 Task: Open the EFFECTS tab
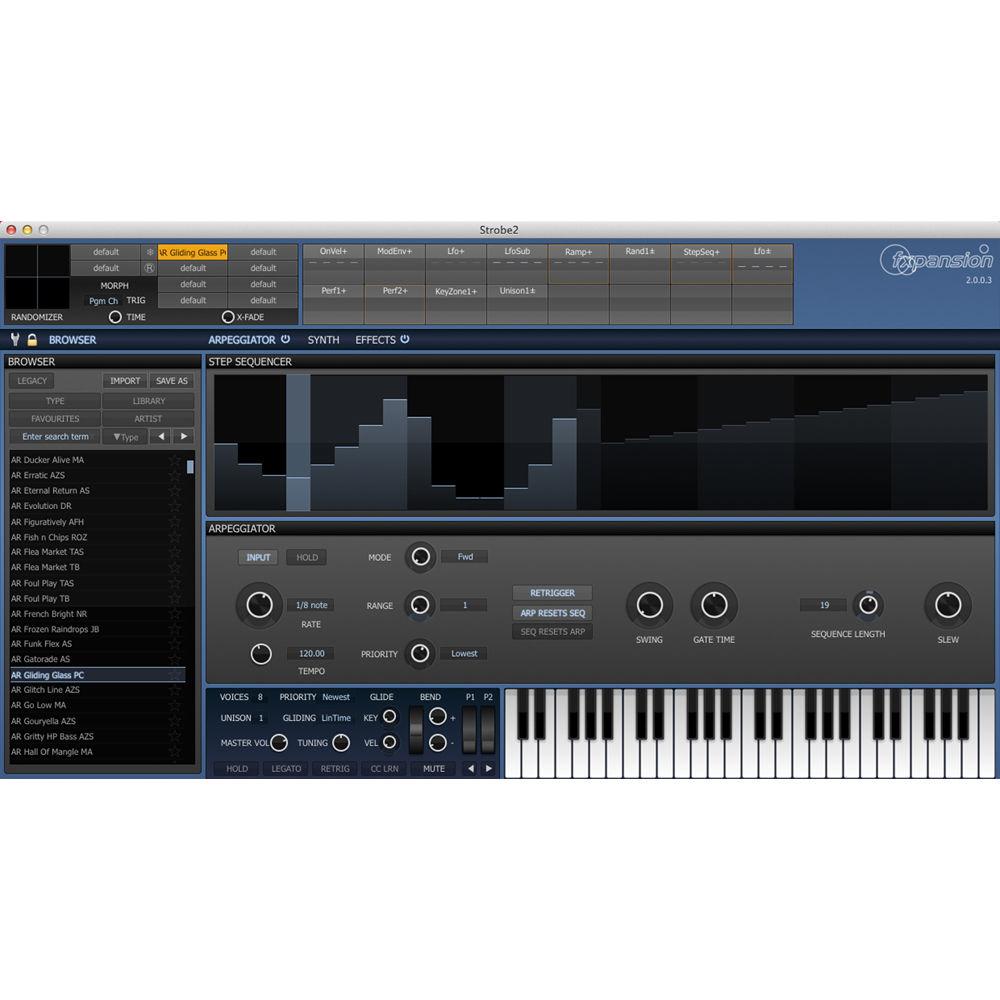[x=374, y=340]
